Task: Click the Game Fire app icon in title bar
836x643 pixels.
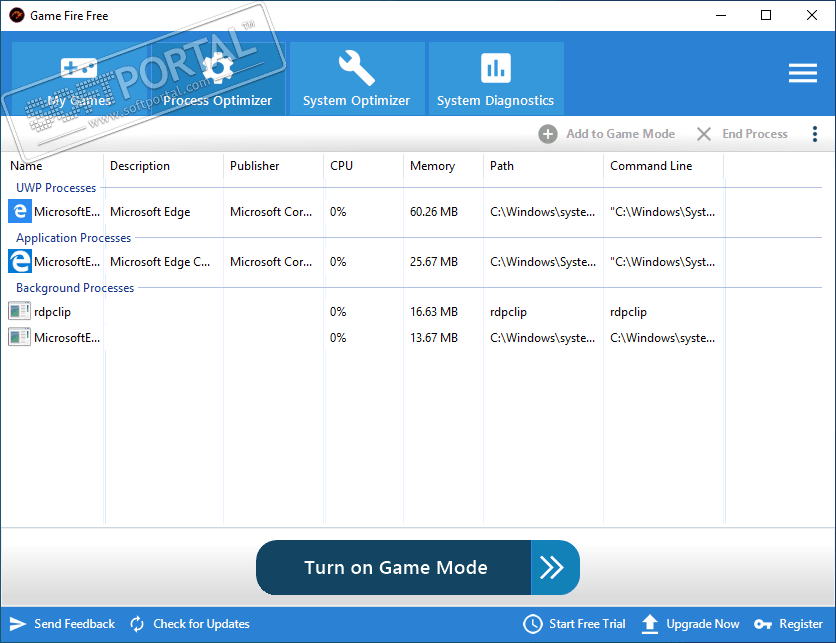Action: click(17, 15)
